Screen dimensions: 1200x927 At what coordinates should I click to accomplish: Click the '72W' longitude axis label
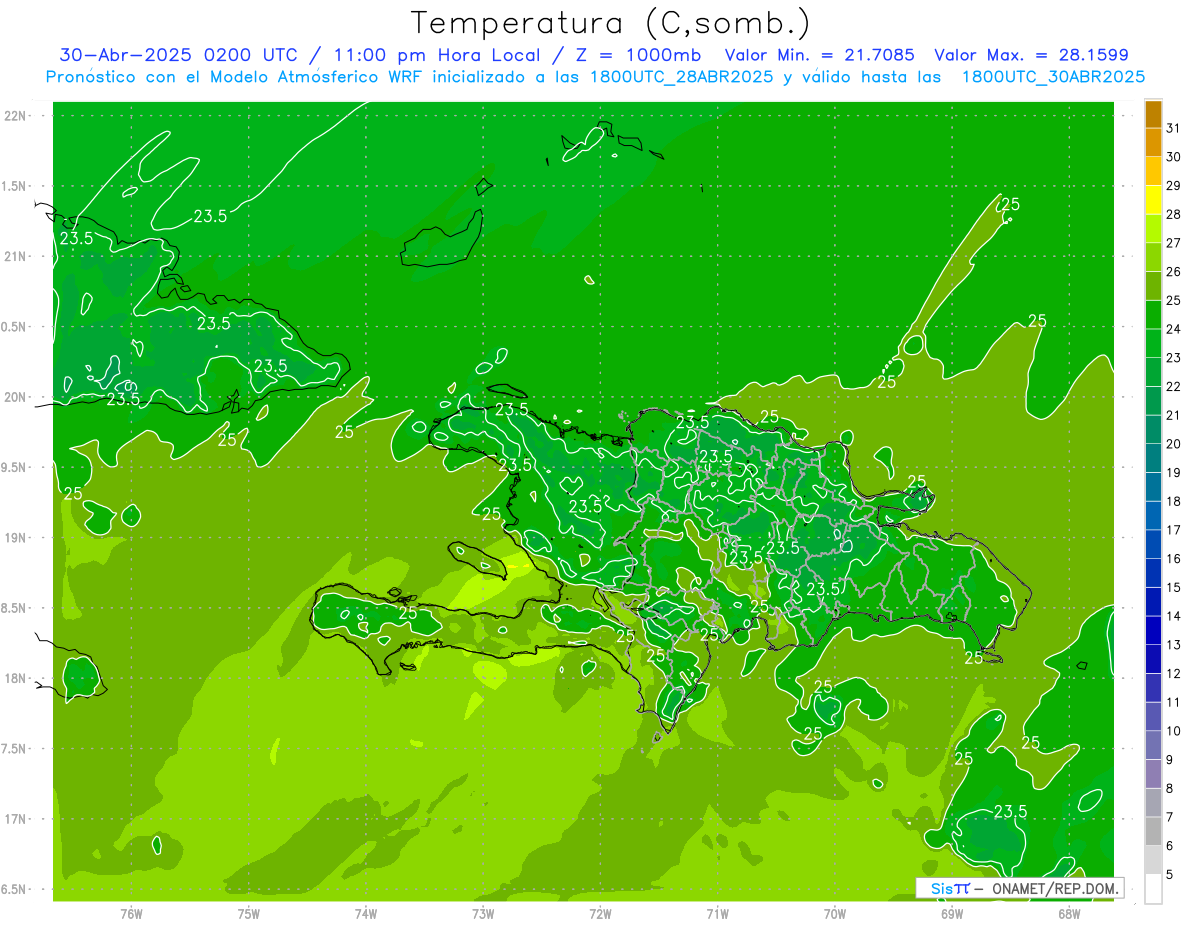[600, 913]
